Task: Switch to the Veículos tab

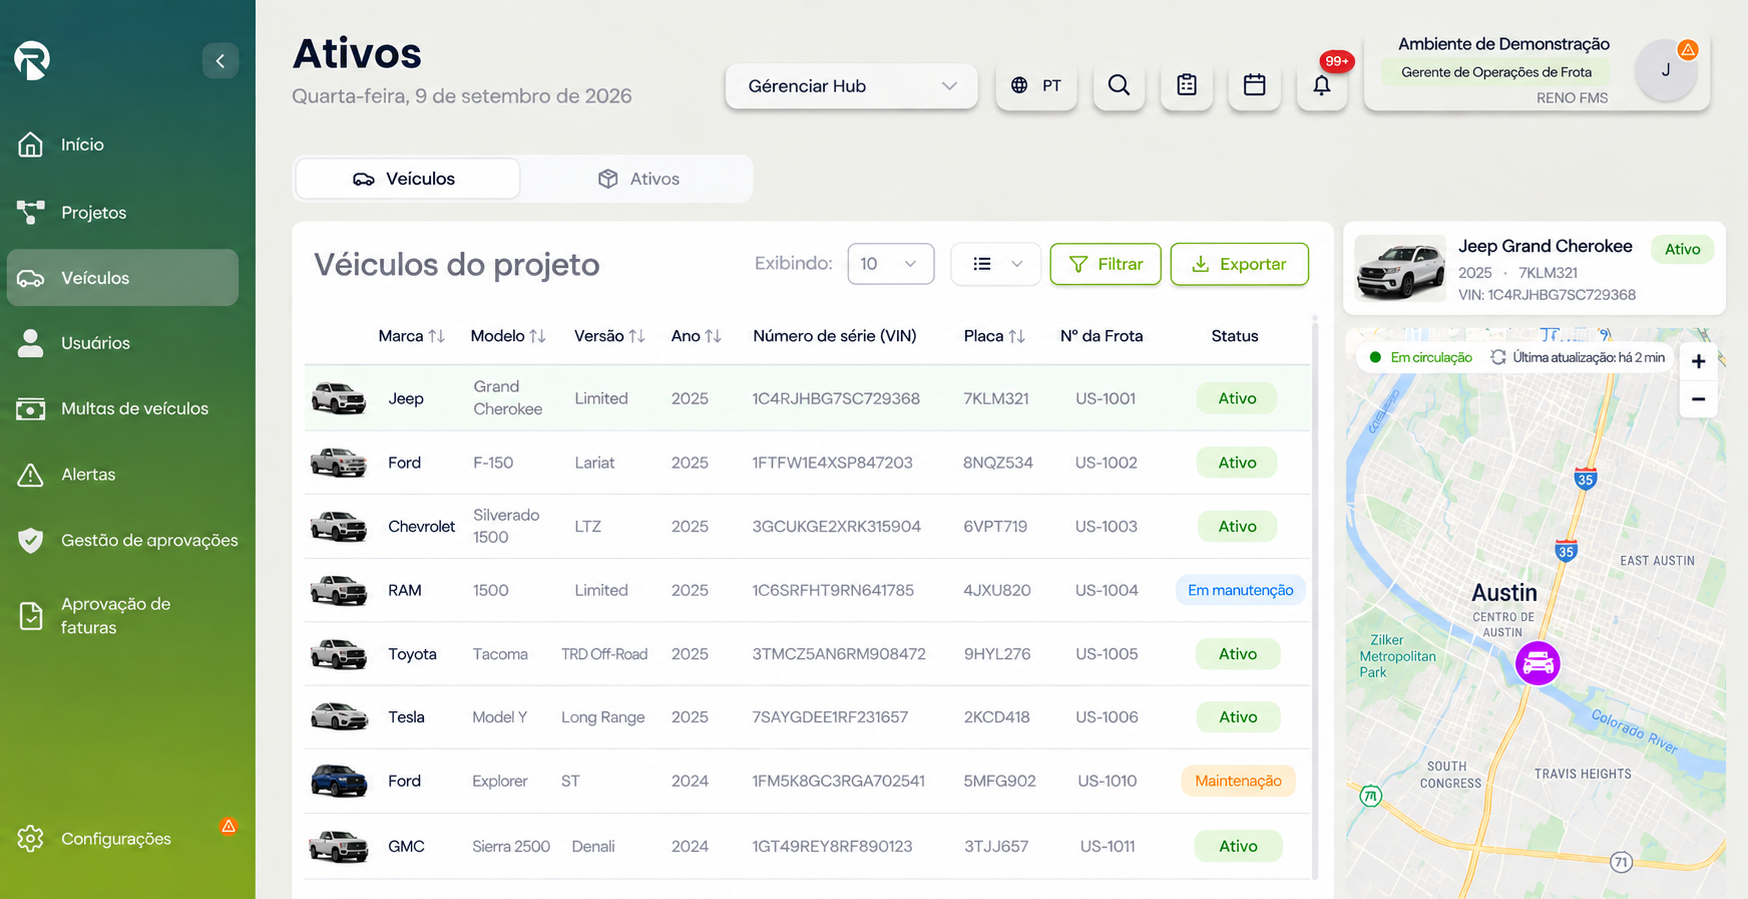Action: pyautogui.click(x=407, y=179)
